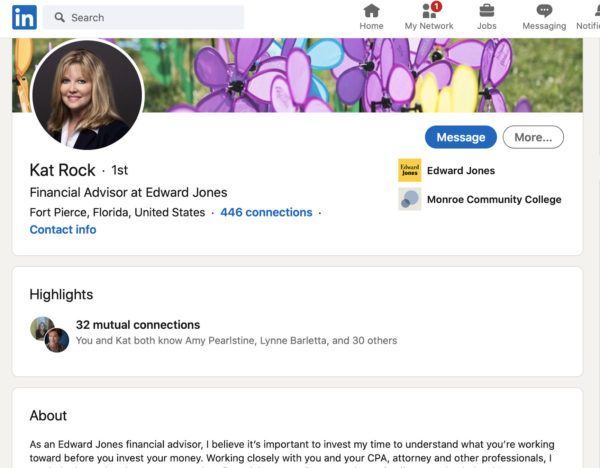Click the Edward Jones company logo
Screen dimensions: 600x468
point(409,170)
